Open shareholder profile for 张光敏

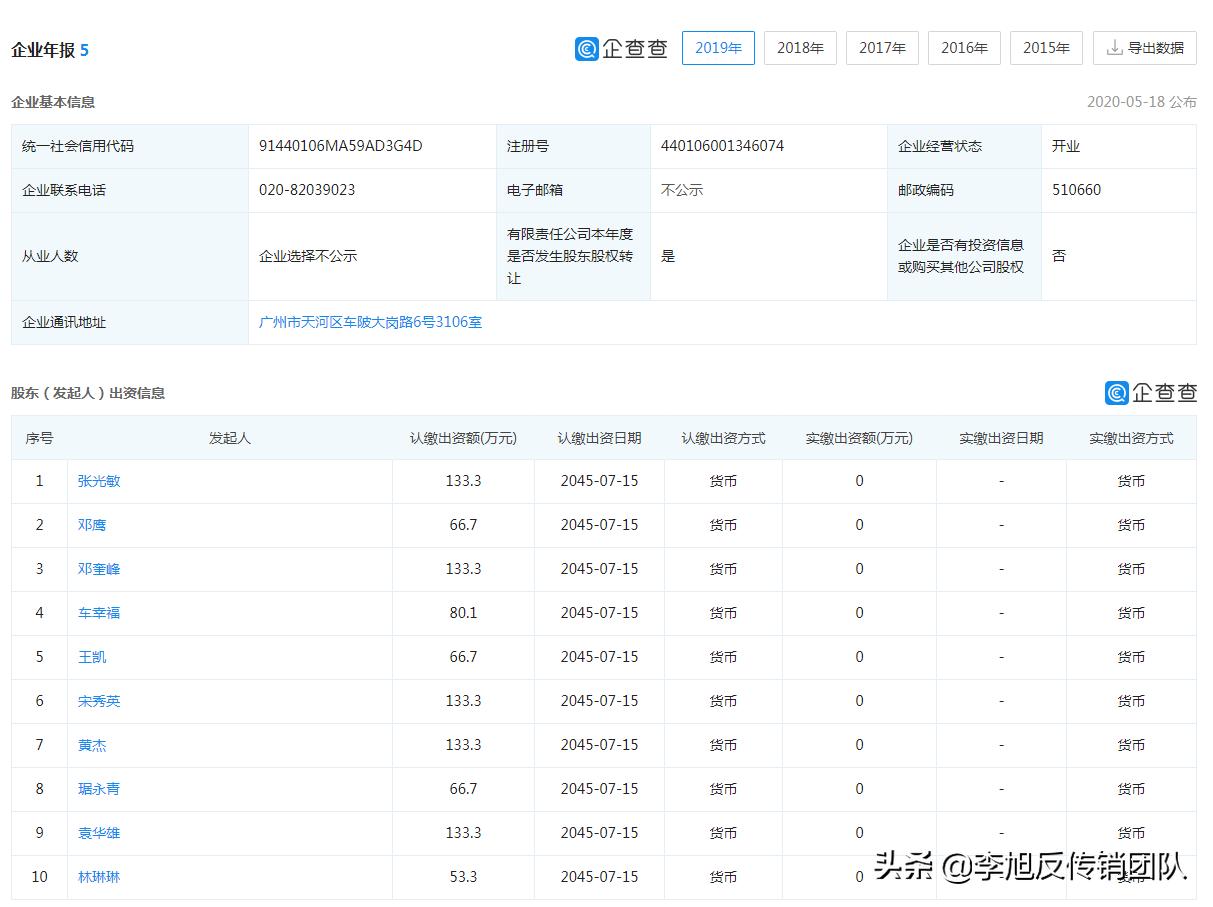point(98,481)
